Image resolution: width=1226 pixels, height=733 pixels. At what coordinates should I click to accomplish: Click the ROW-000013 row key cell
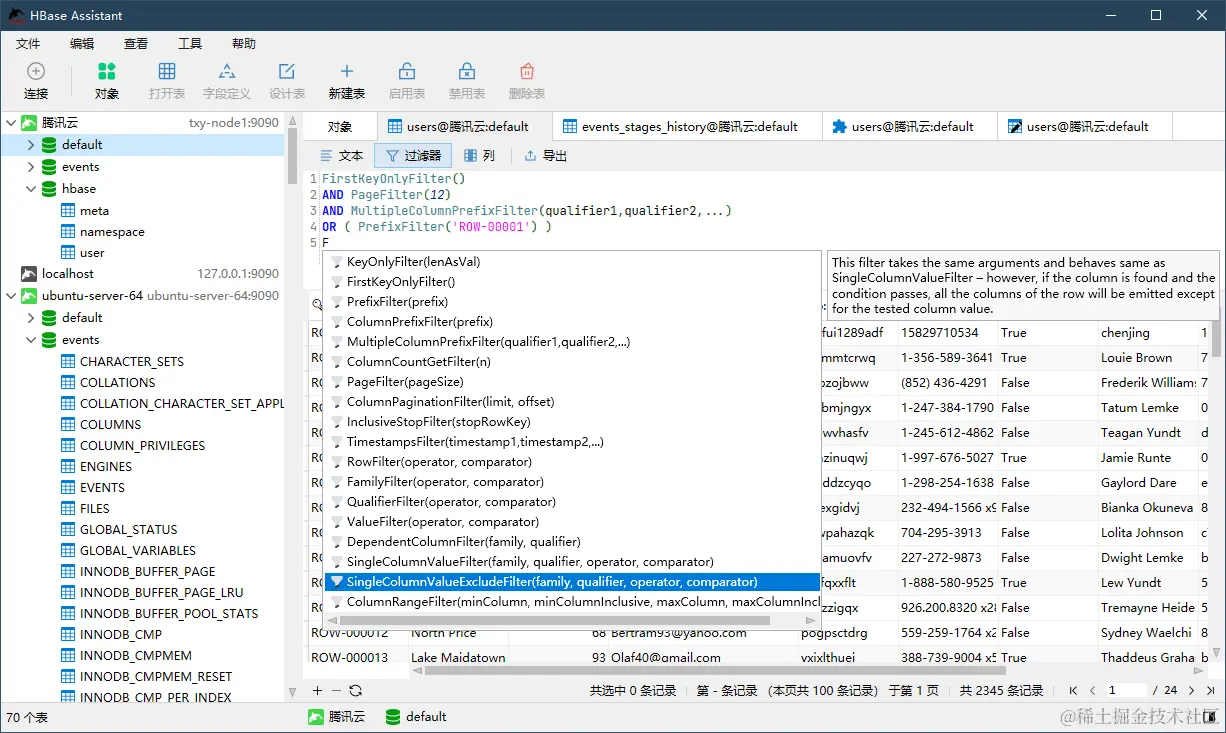click(356, 658)
